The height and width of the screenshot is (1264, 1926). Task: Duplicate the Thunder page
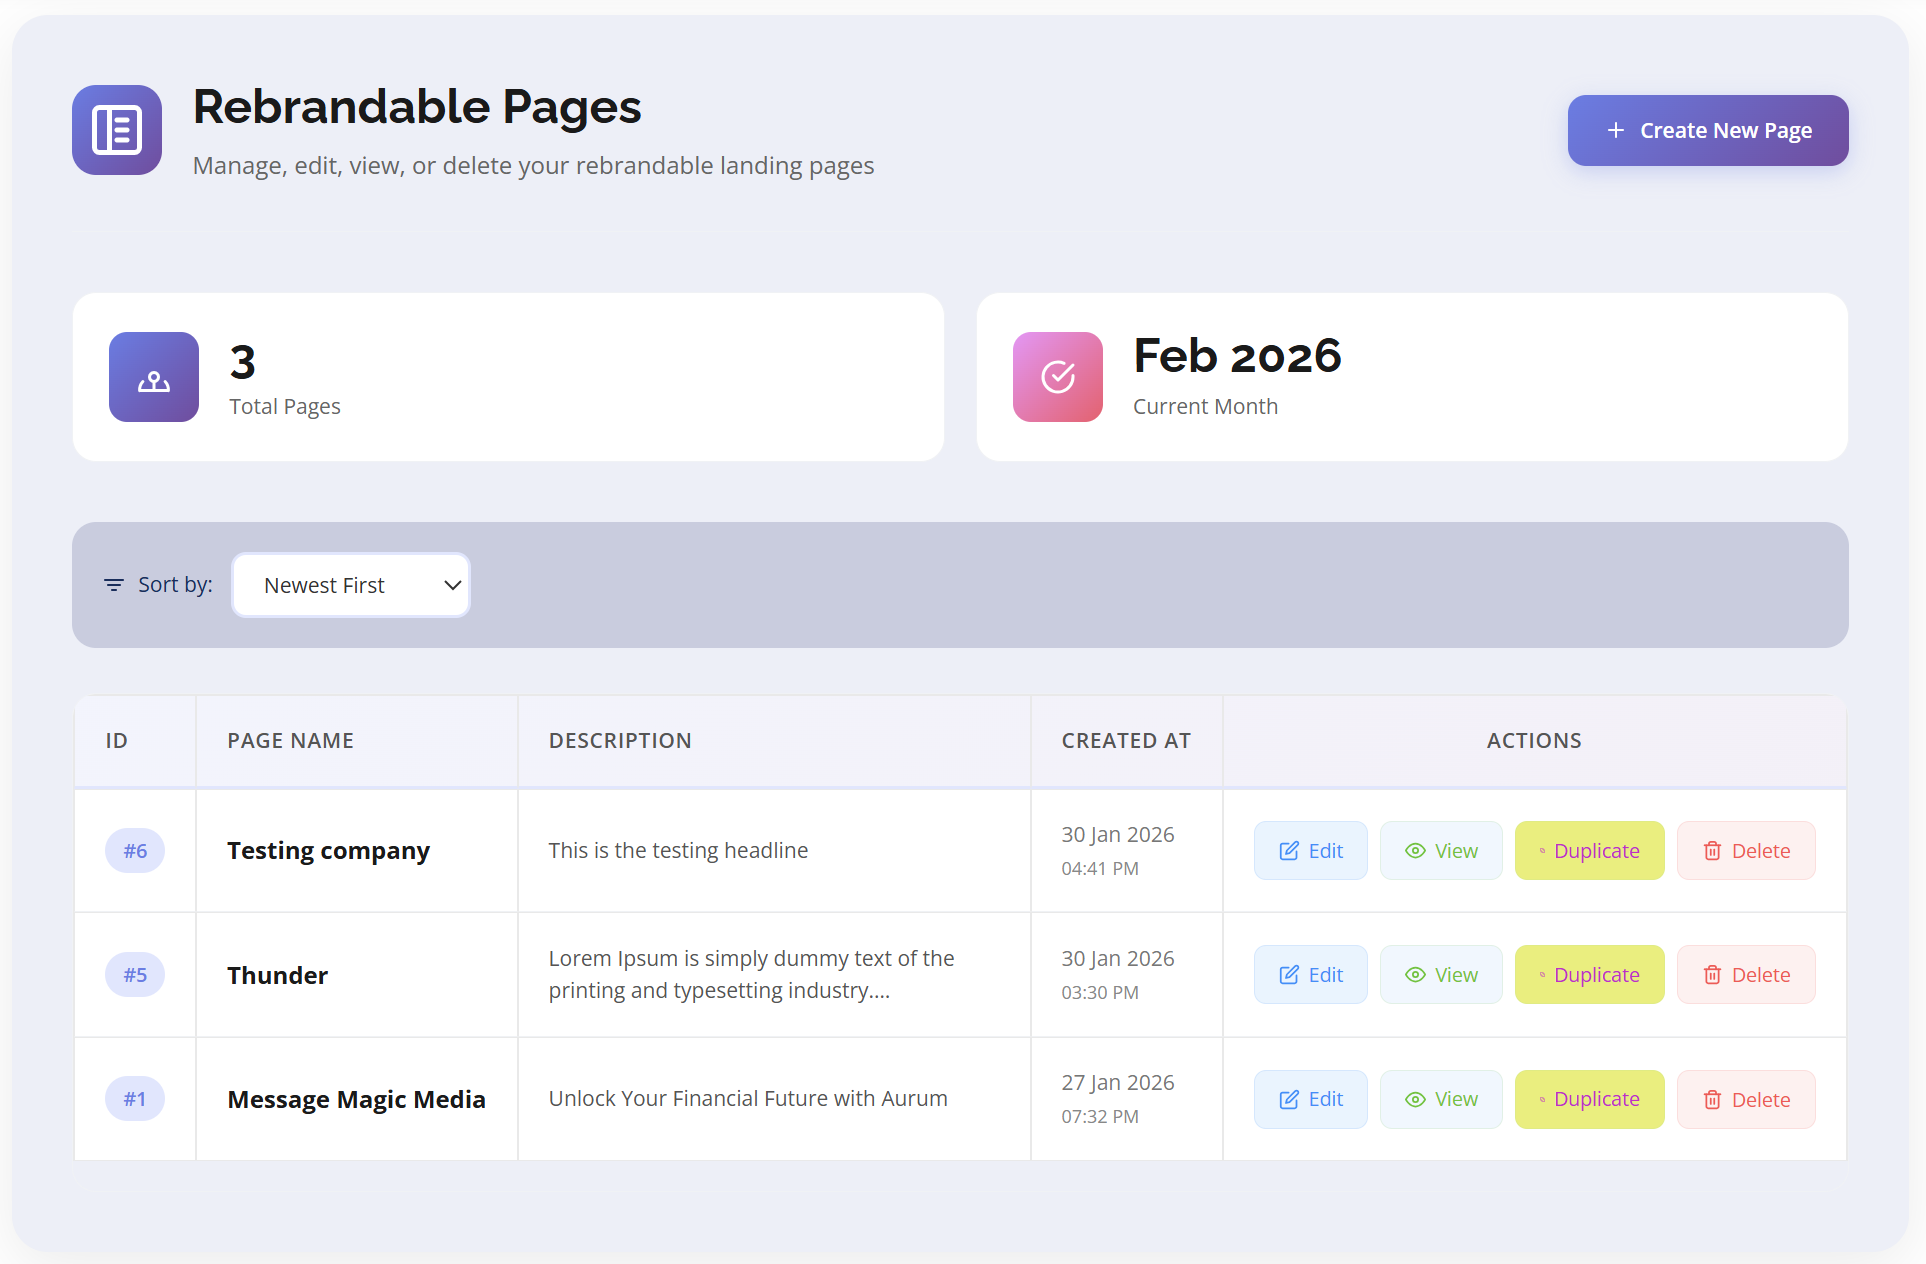click(1589, 975)
